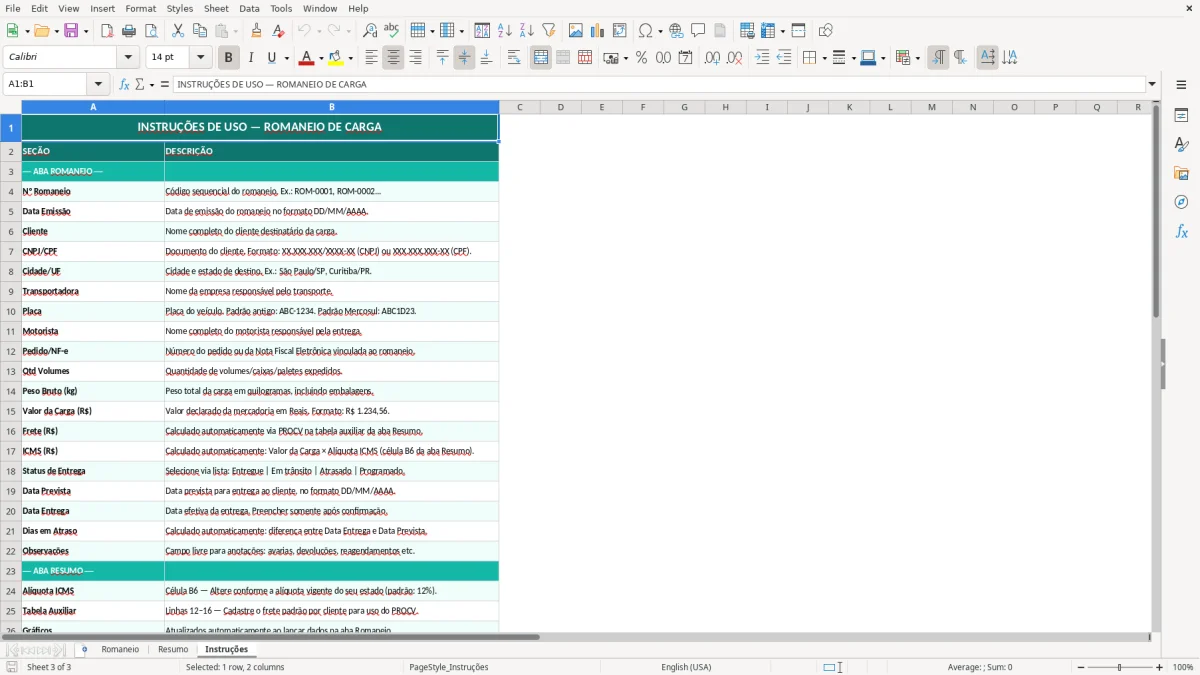Viewport: 1200px width, 675px height.
Task: Click the Delete Decimal Place icon
Action: click(734, 58)
